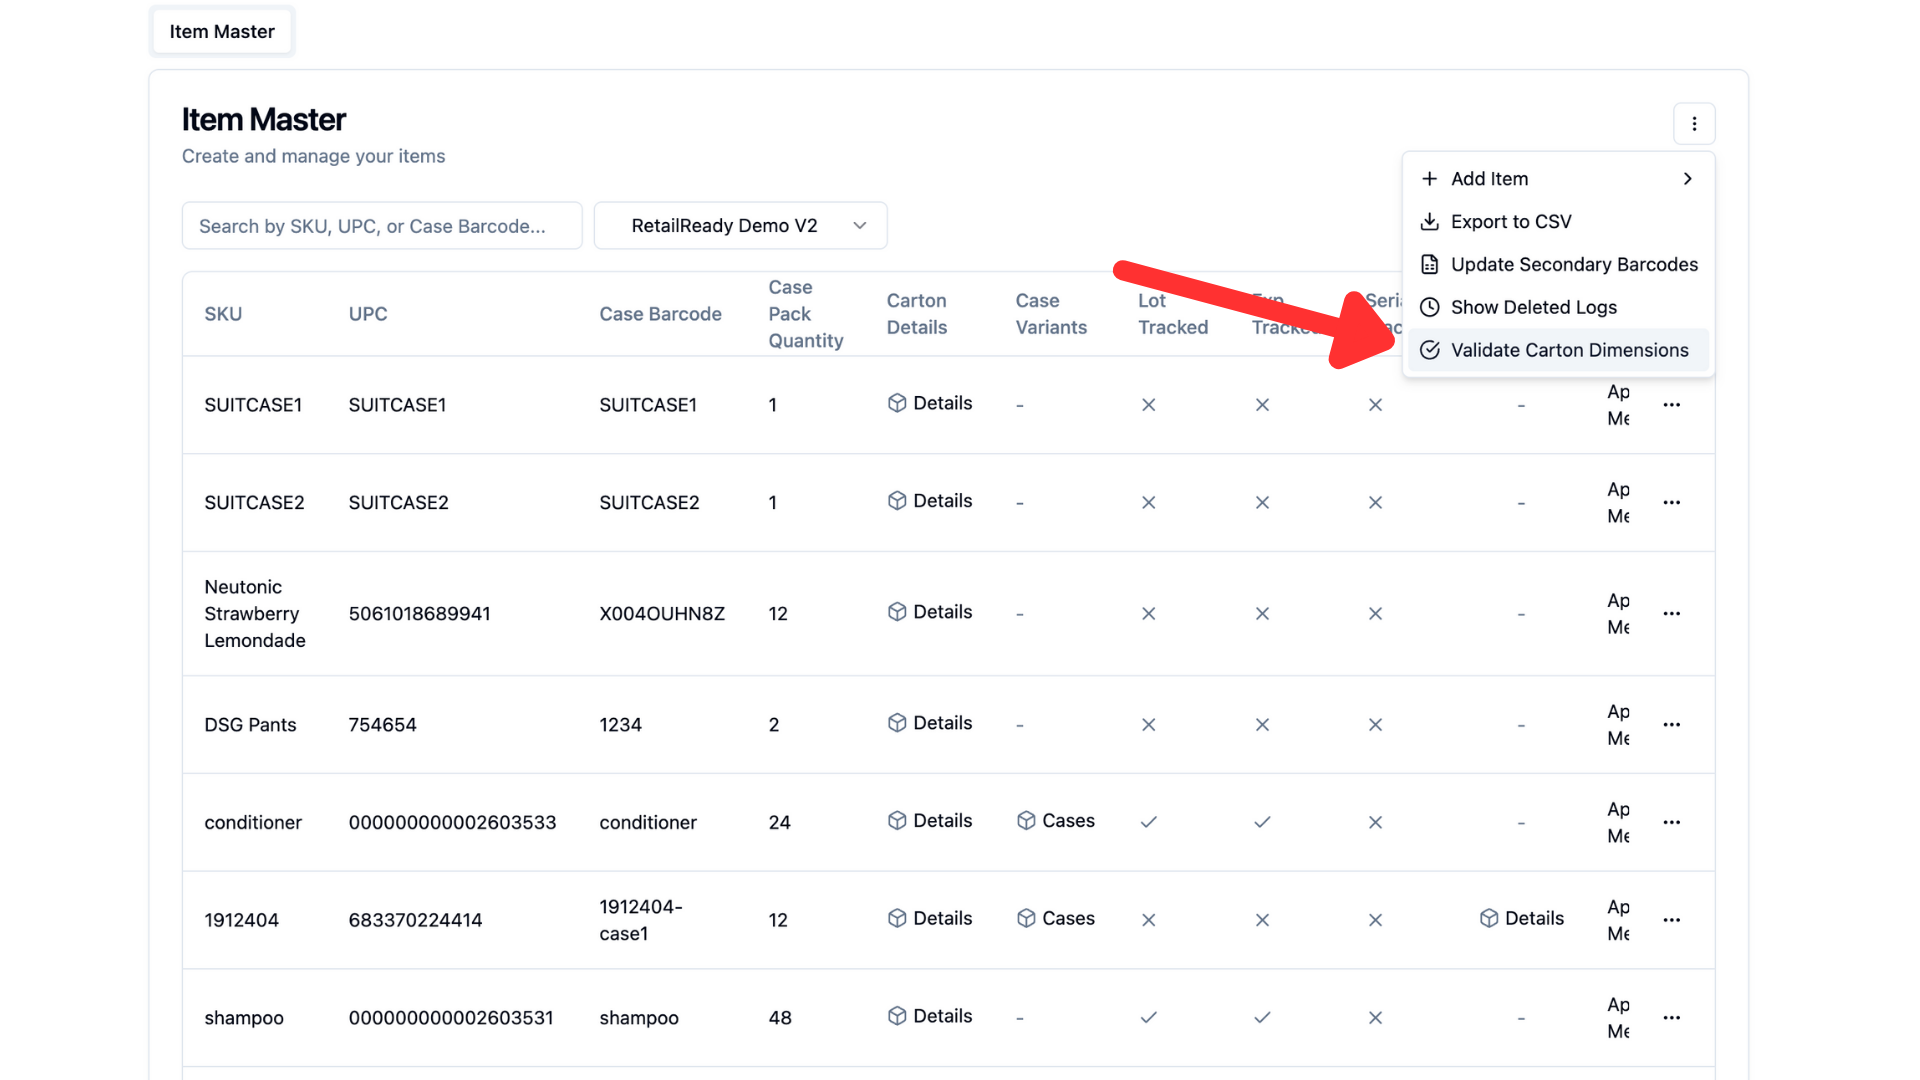Click UPC value 5061018689941
This screenshot has height=1080, width=1920.
tap(419, 614)
